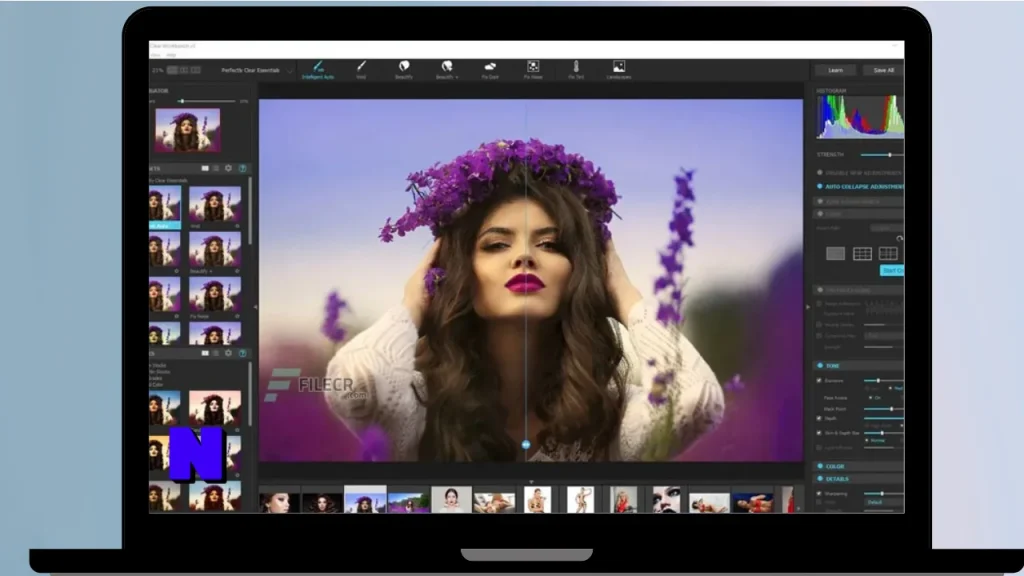Toggle the Exposure checkbox in Tone

click(819, 380)
